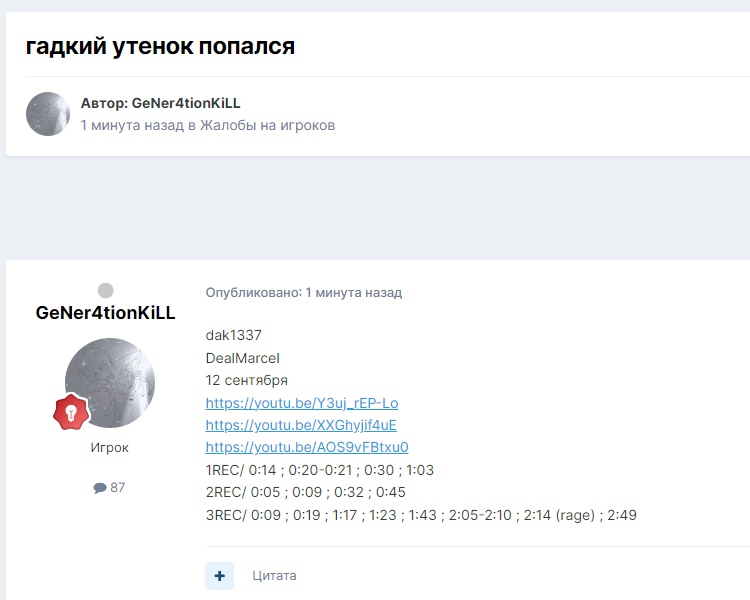Click the Опубликовано: 1 минута назад timestamp
This screenshot has height=600, width=750.
303,293
